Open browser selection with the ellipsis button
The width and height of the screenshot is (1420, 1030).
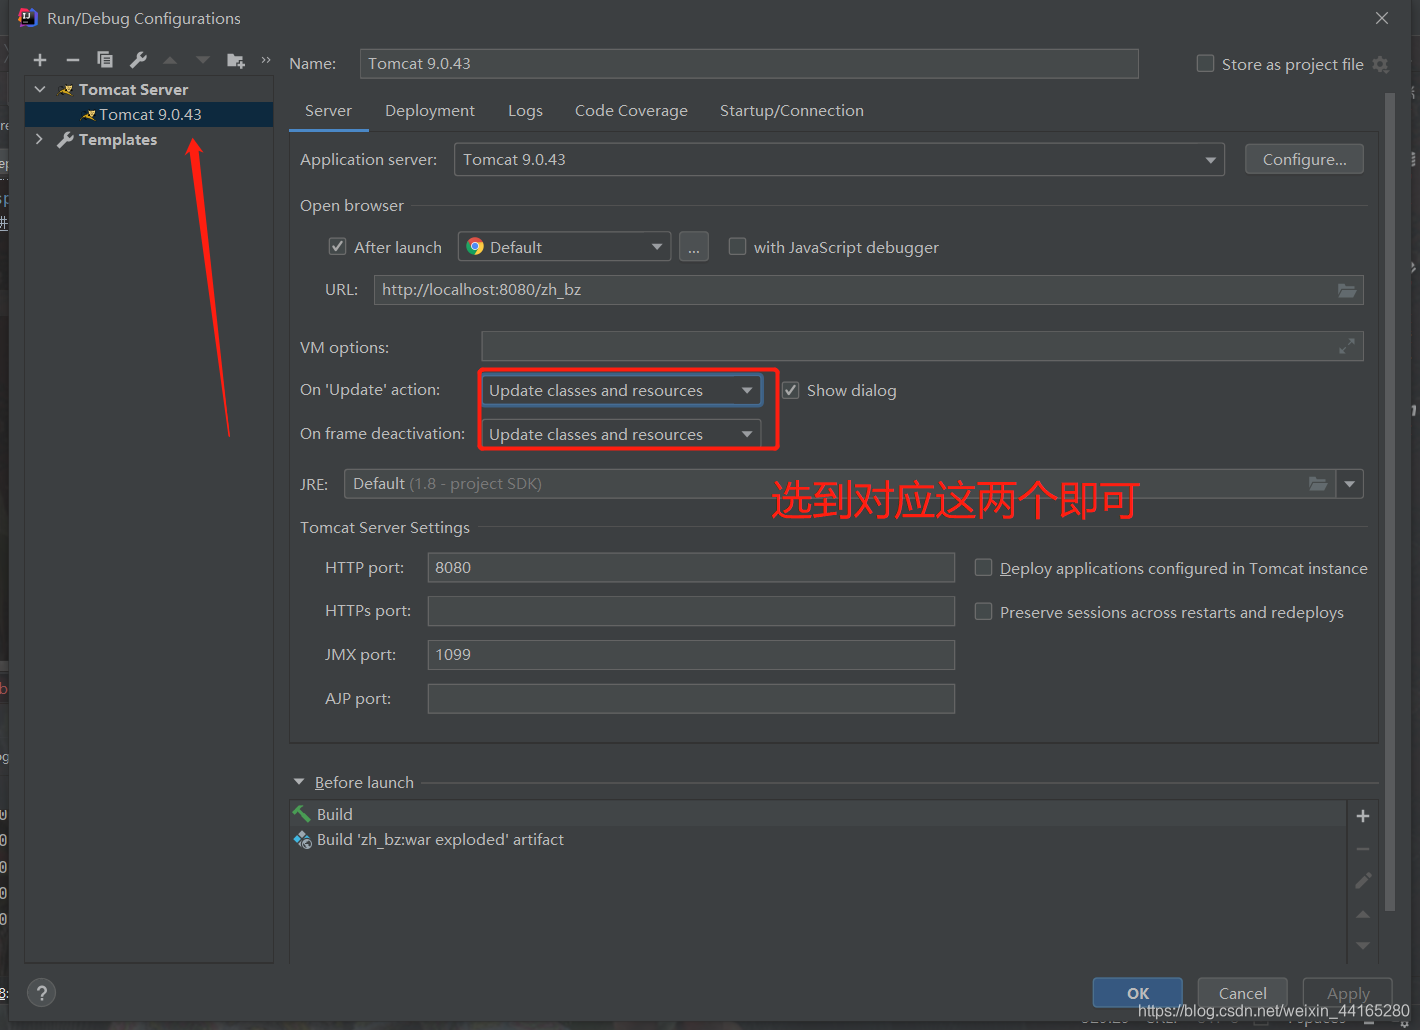[x=694, y=247]
